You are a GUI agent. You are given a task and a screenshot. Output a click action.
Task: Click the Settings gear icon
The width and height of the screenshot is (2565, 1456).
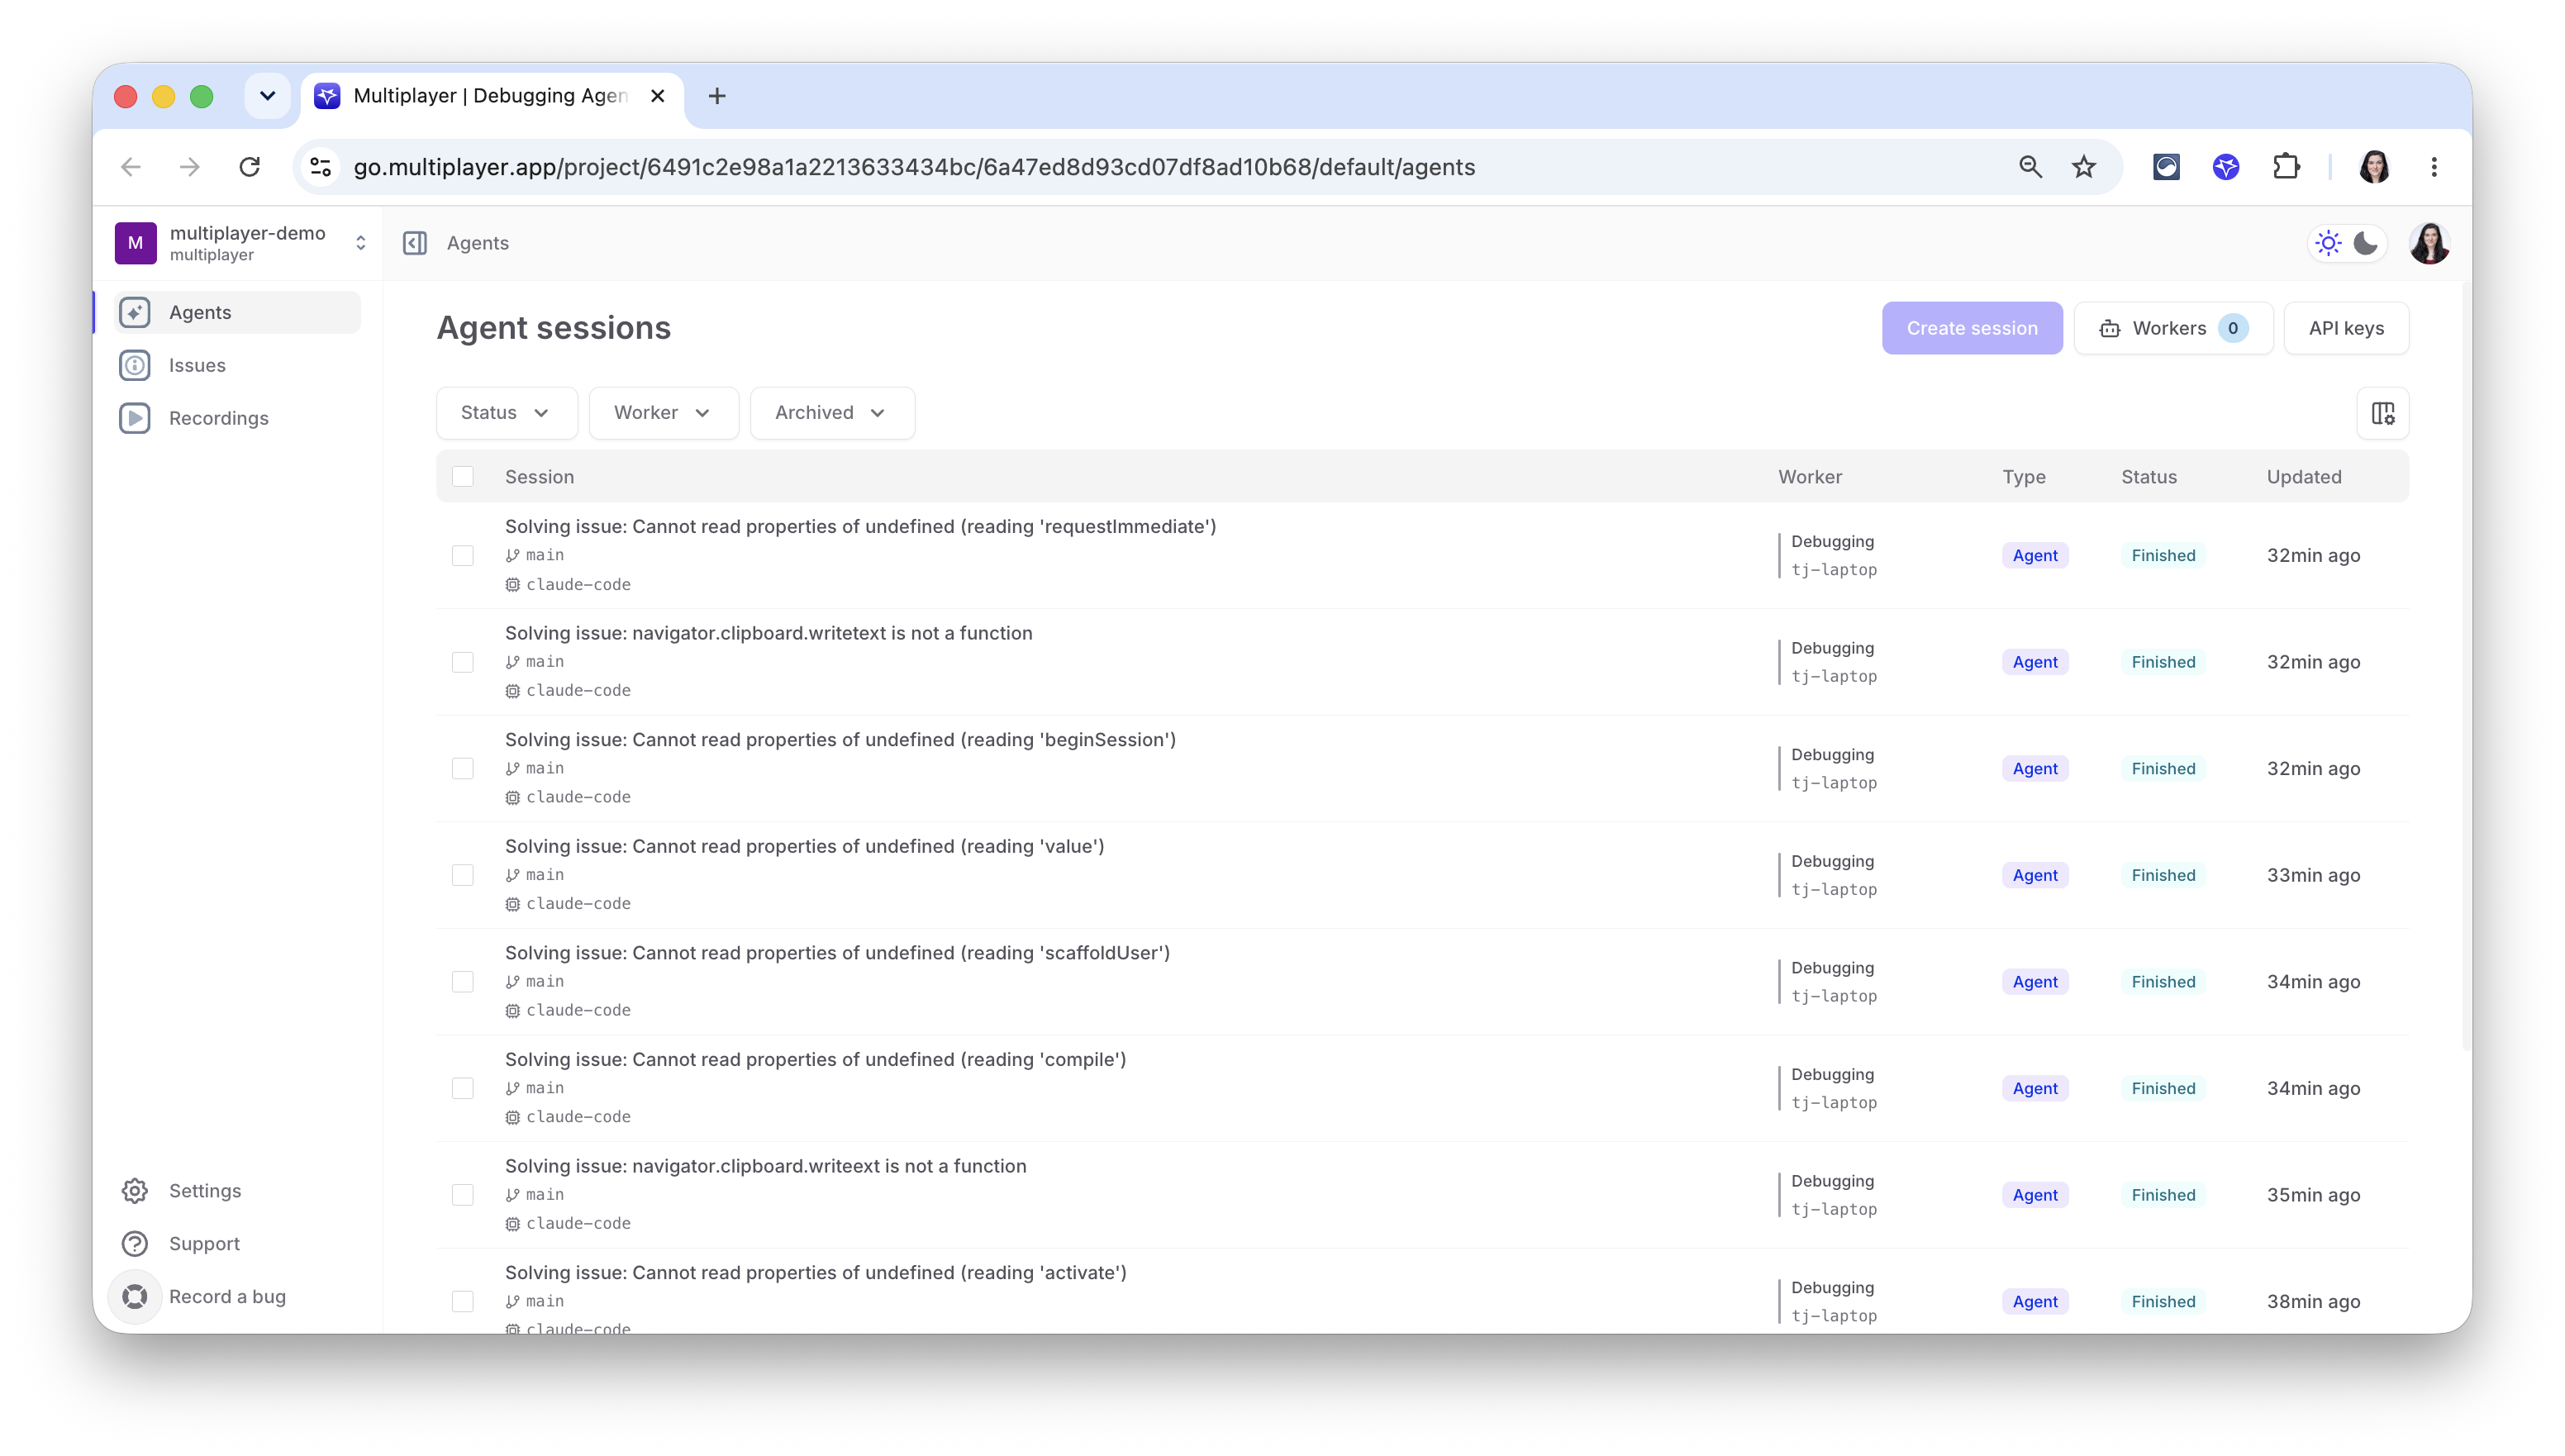(x=135, y=1190)
